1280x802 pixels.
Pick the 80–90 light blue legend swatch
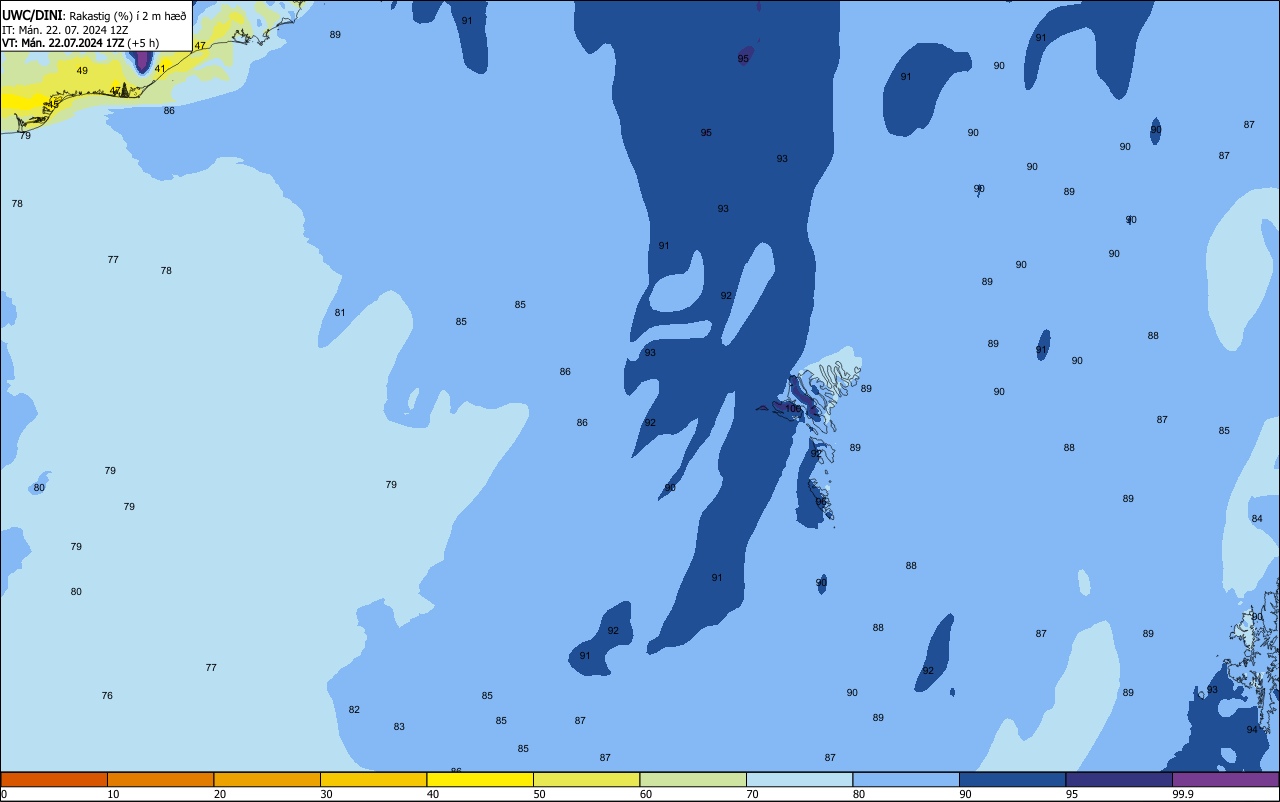coord(906,779)
